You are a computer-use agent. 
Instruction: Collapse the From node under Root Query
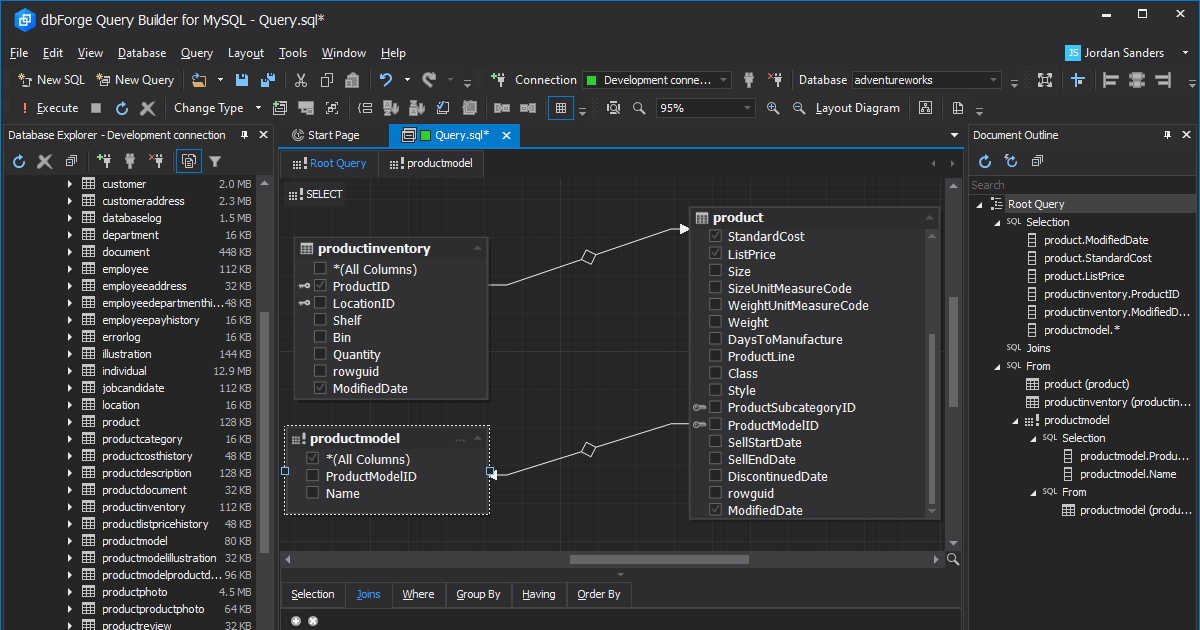coord(997,366)
